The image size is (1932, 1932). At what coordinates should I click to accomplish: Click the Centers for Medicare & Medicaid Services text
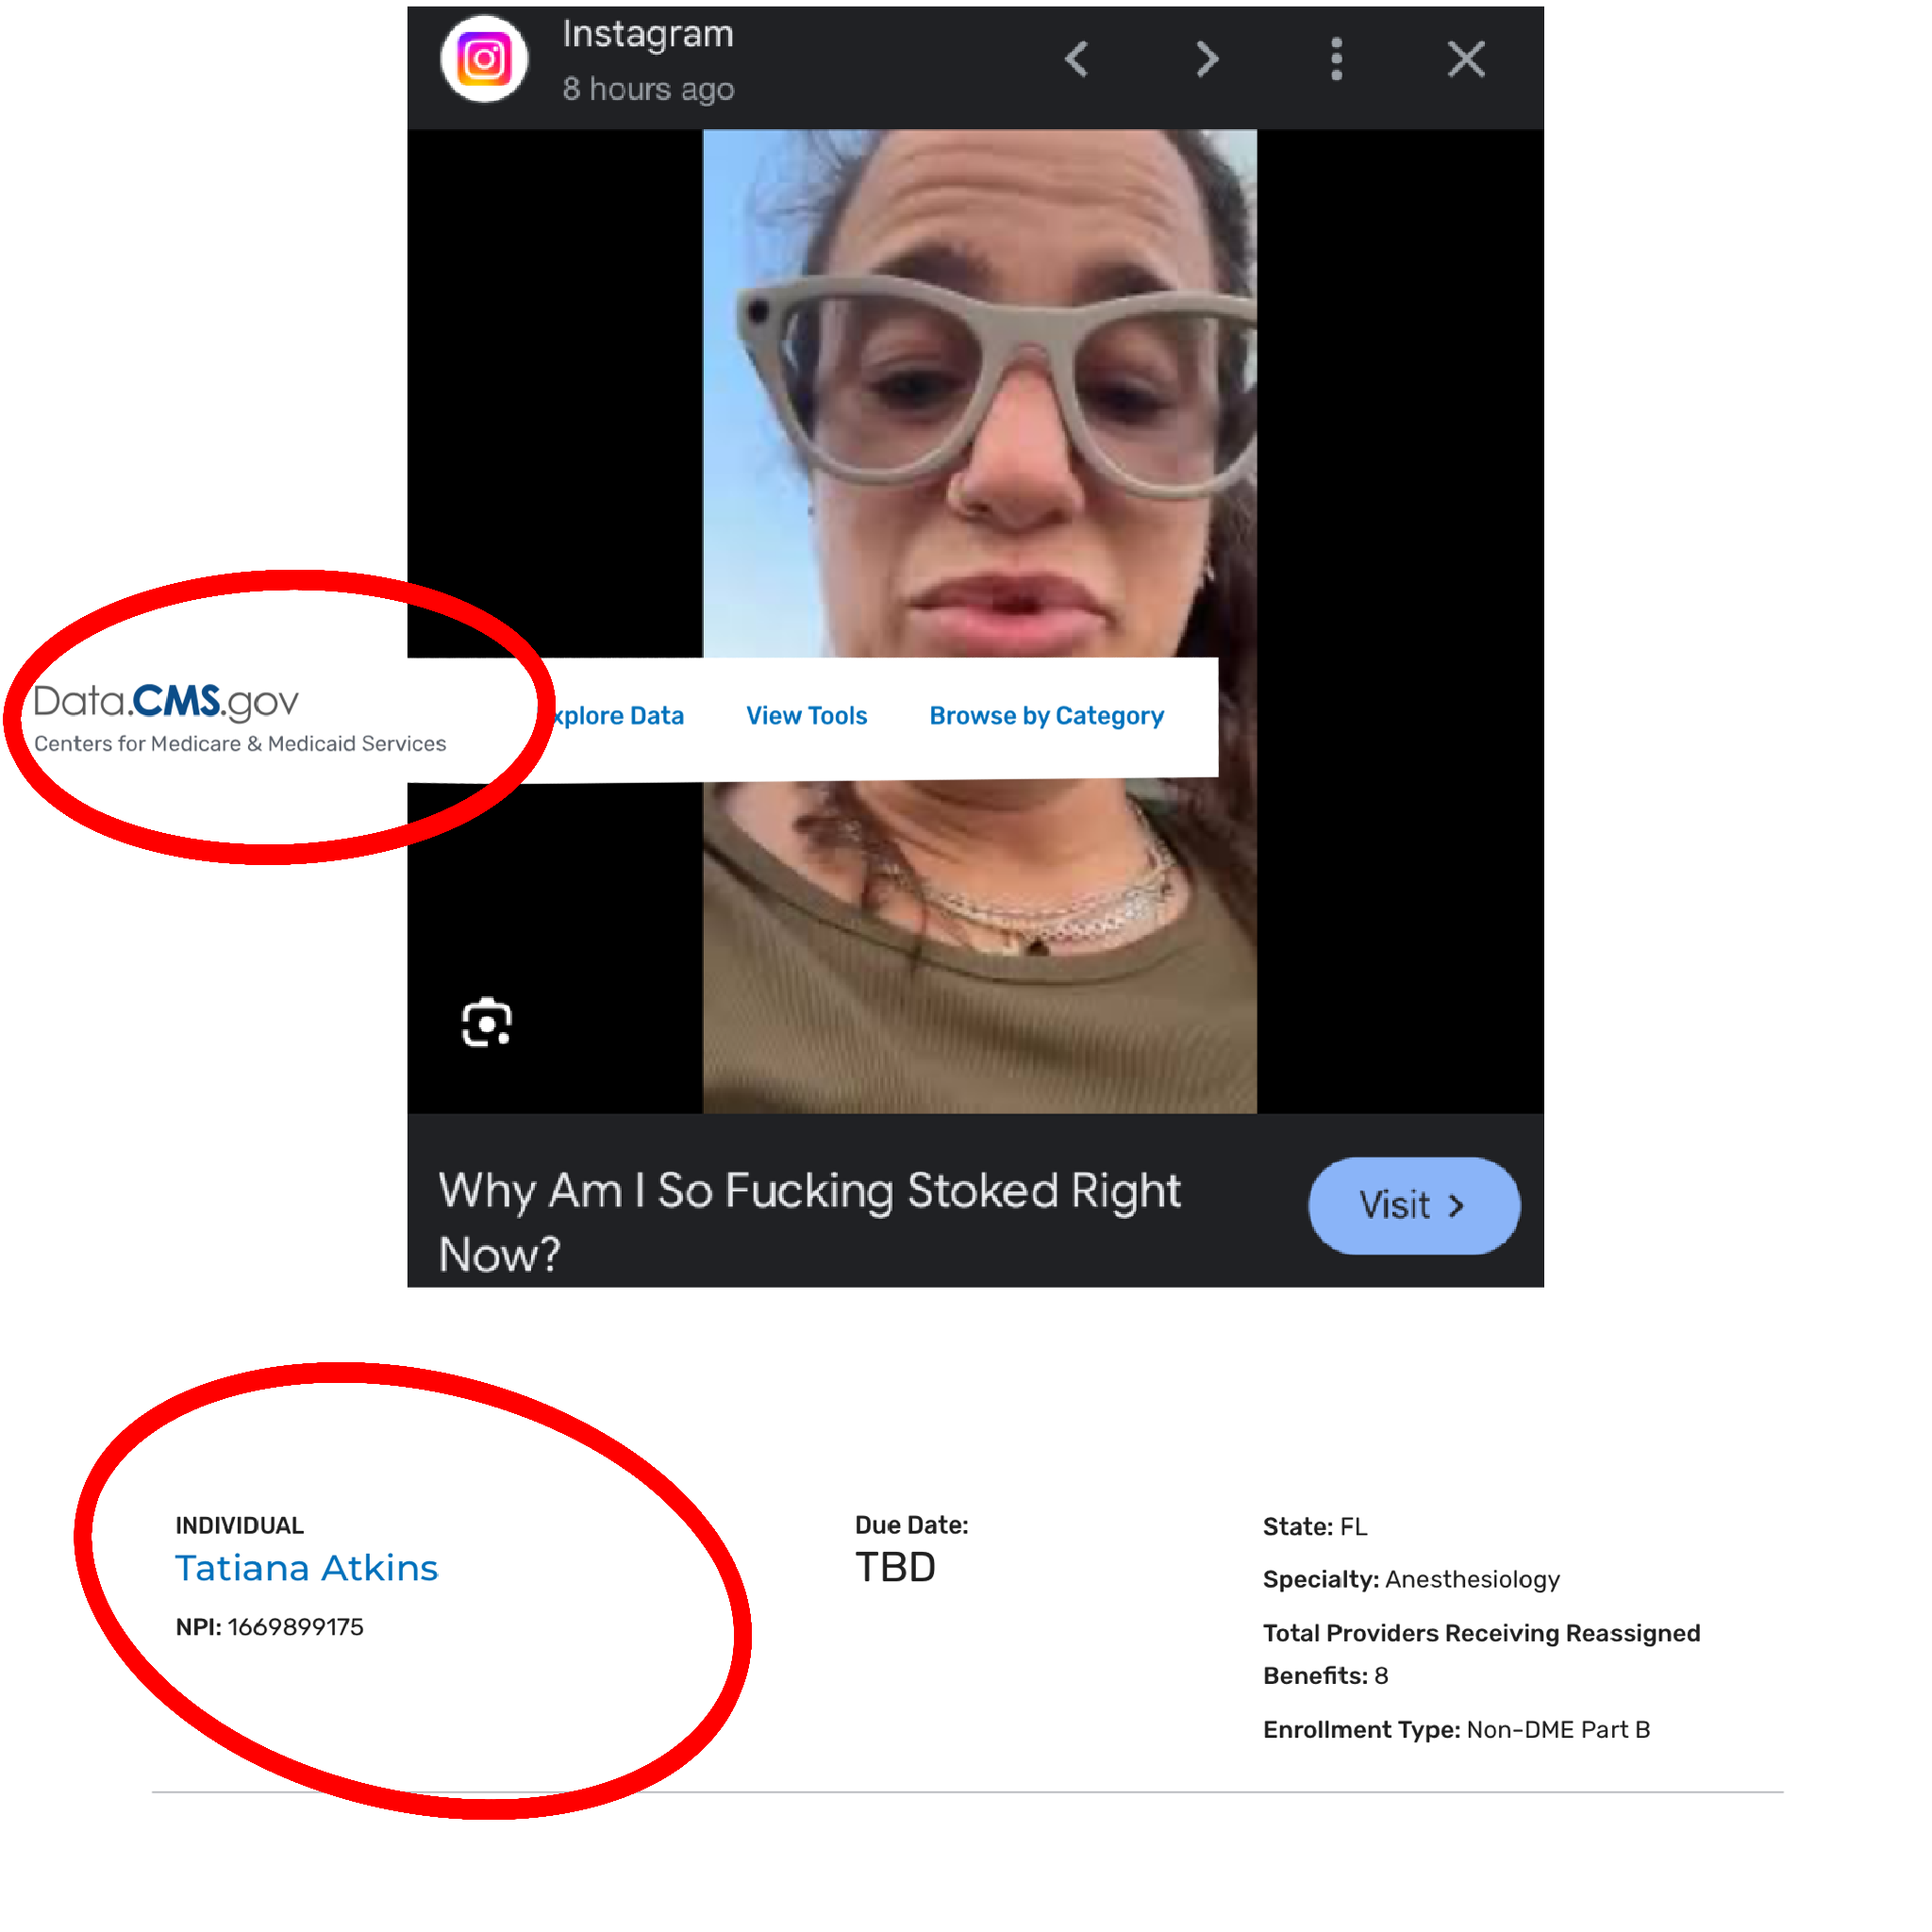coord(240,744)
